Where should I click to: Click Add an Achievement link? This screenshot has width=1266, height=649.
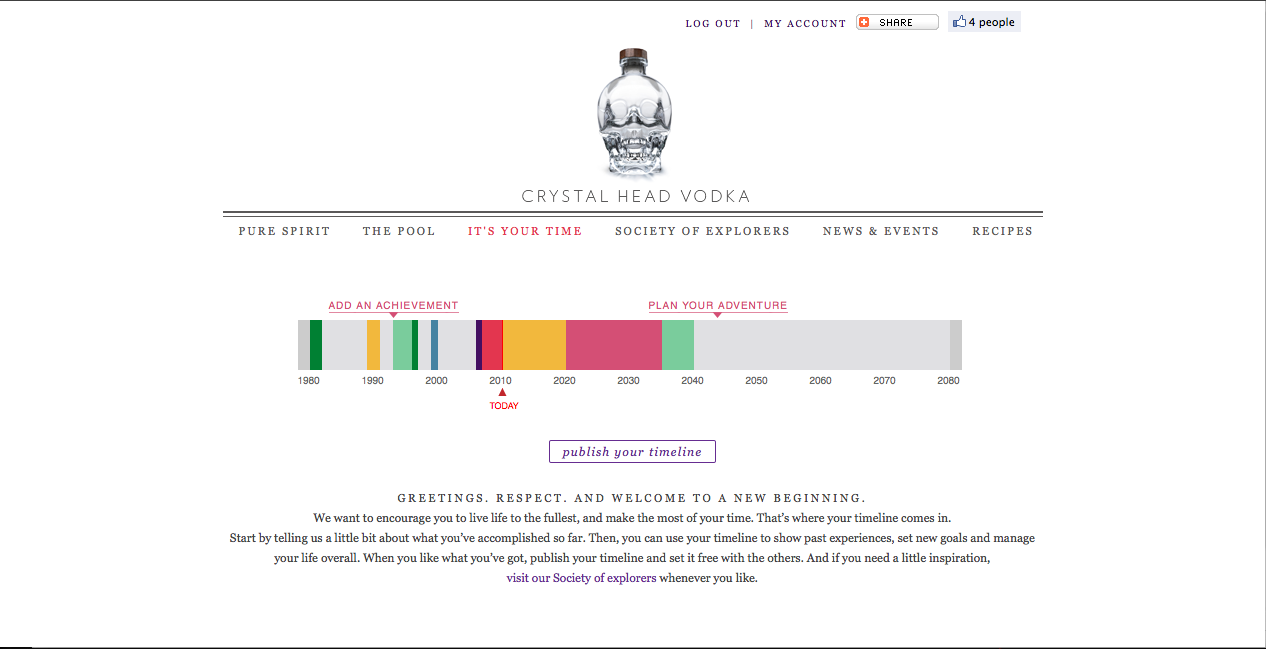(393, 306)
